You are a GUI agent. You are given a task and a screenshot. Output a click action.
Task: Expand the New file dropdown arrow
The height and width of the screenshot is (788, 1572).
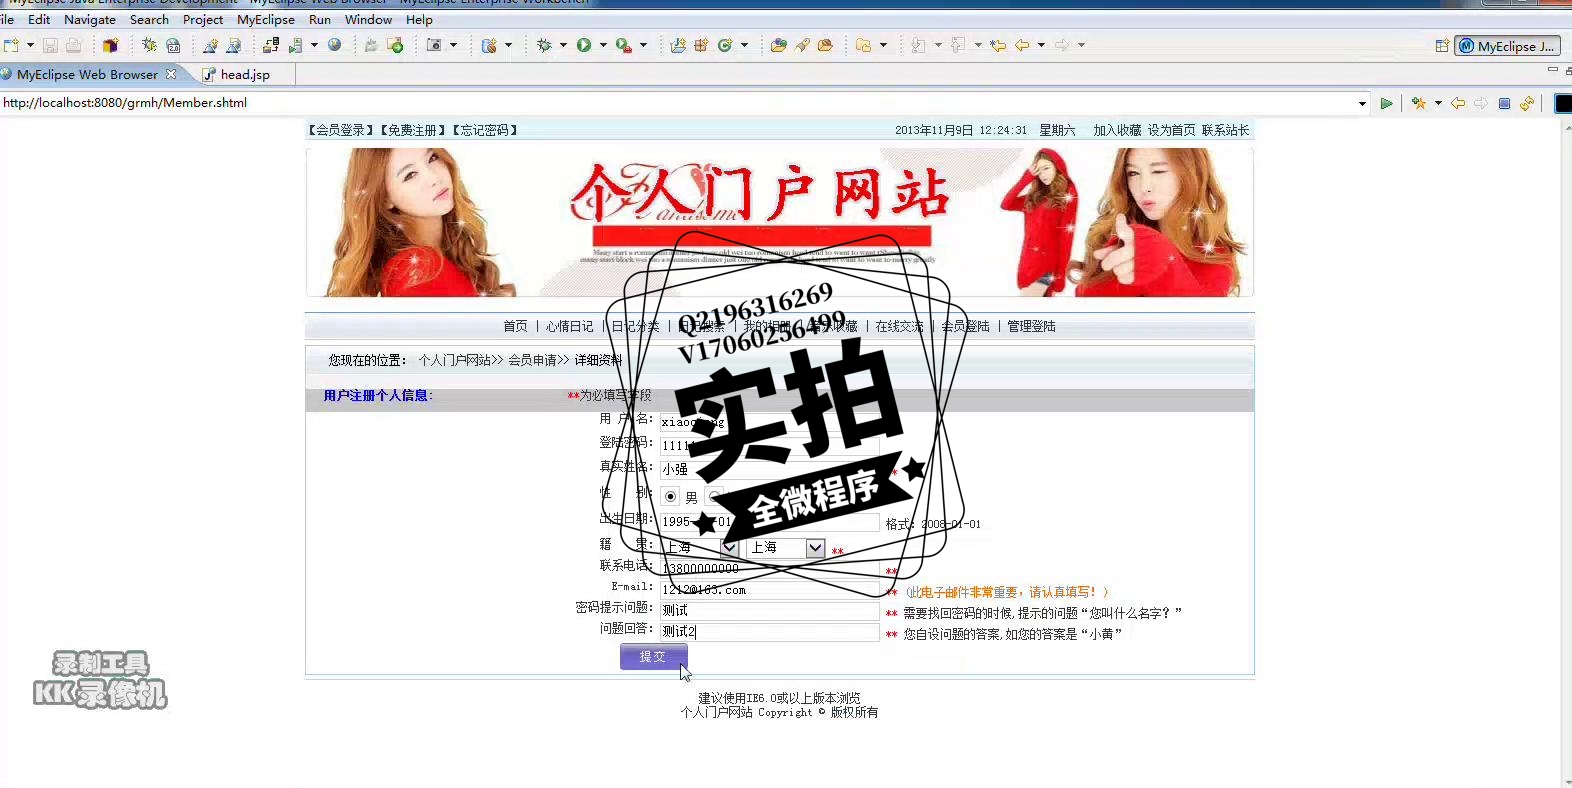pyautogui.click(x=30, y=45)
